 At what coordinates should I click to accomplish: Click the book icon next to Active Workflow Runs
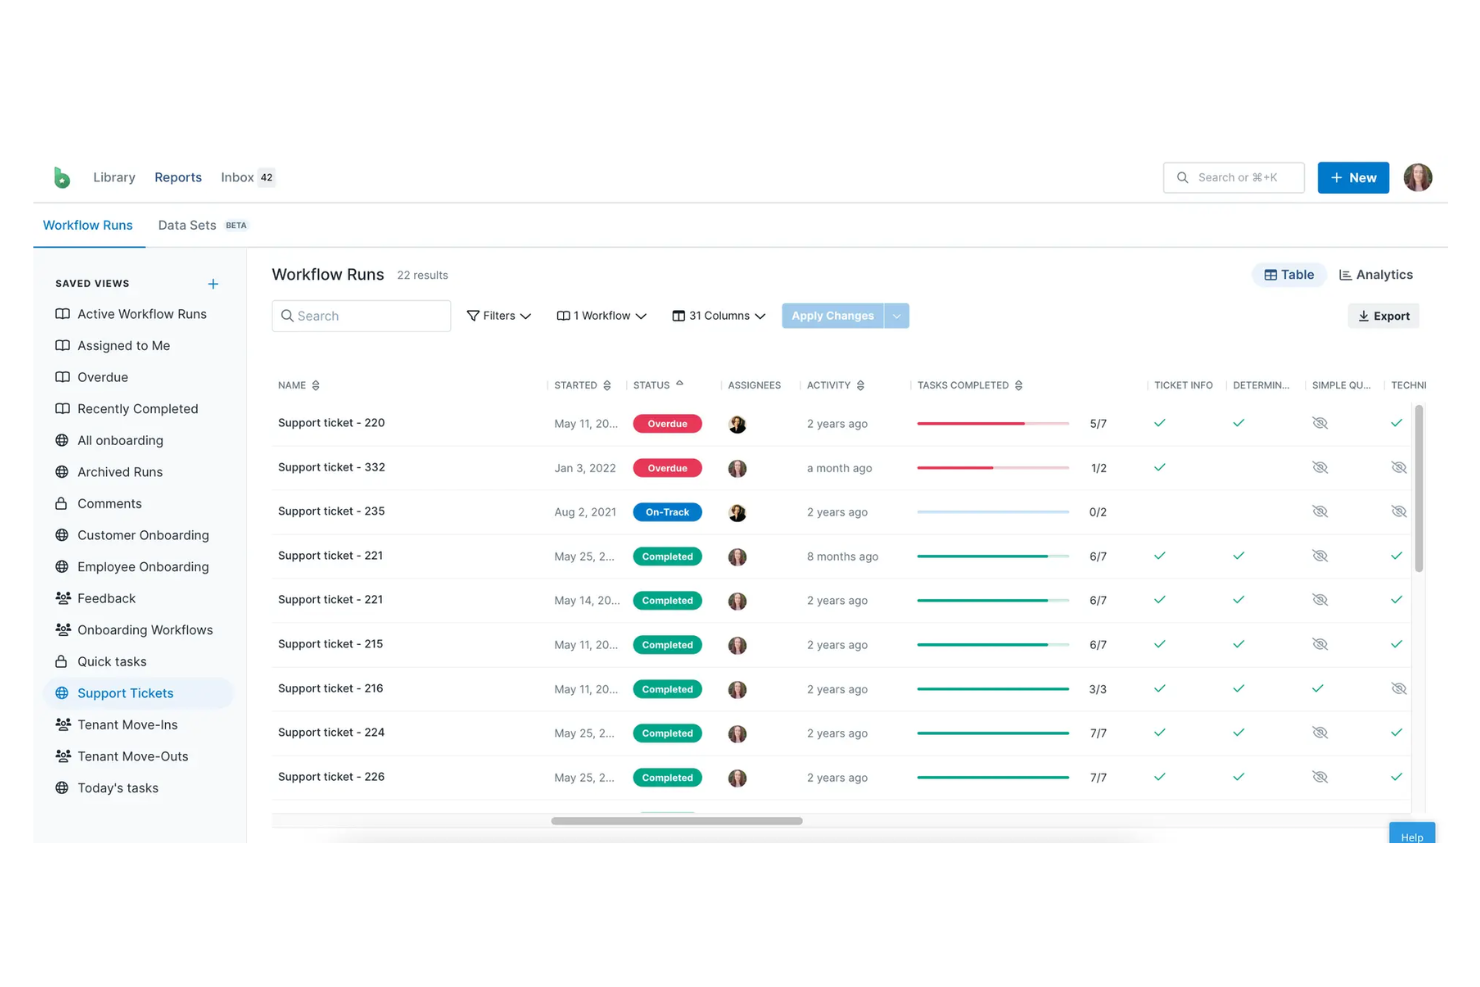[x=62, y=314]
